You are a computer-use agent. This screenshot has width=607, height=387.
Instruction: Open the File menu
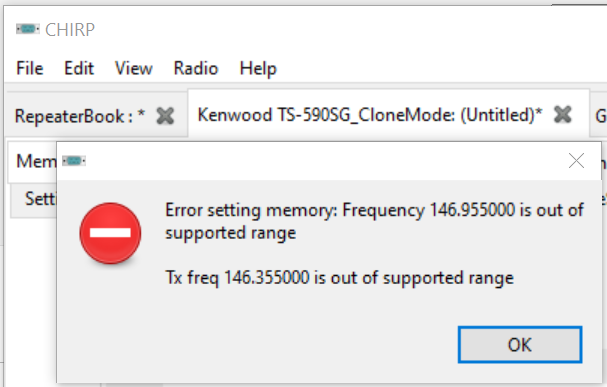click(x=30, y=68)
